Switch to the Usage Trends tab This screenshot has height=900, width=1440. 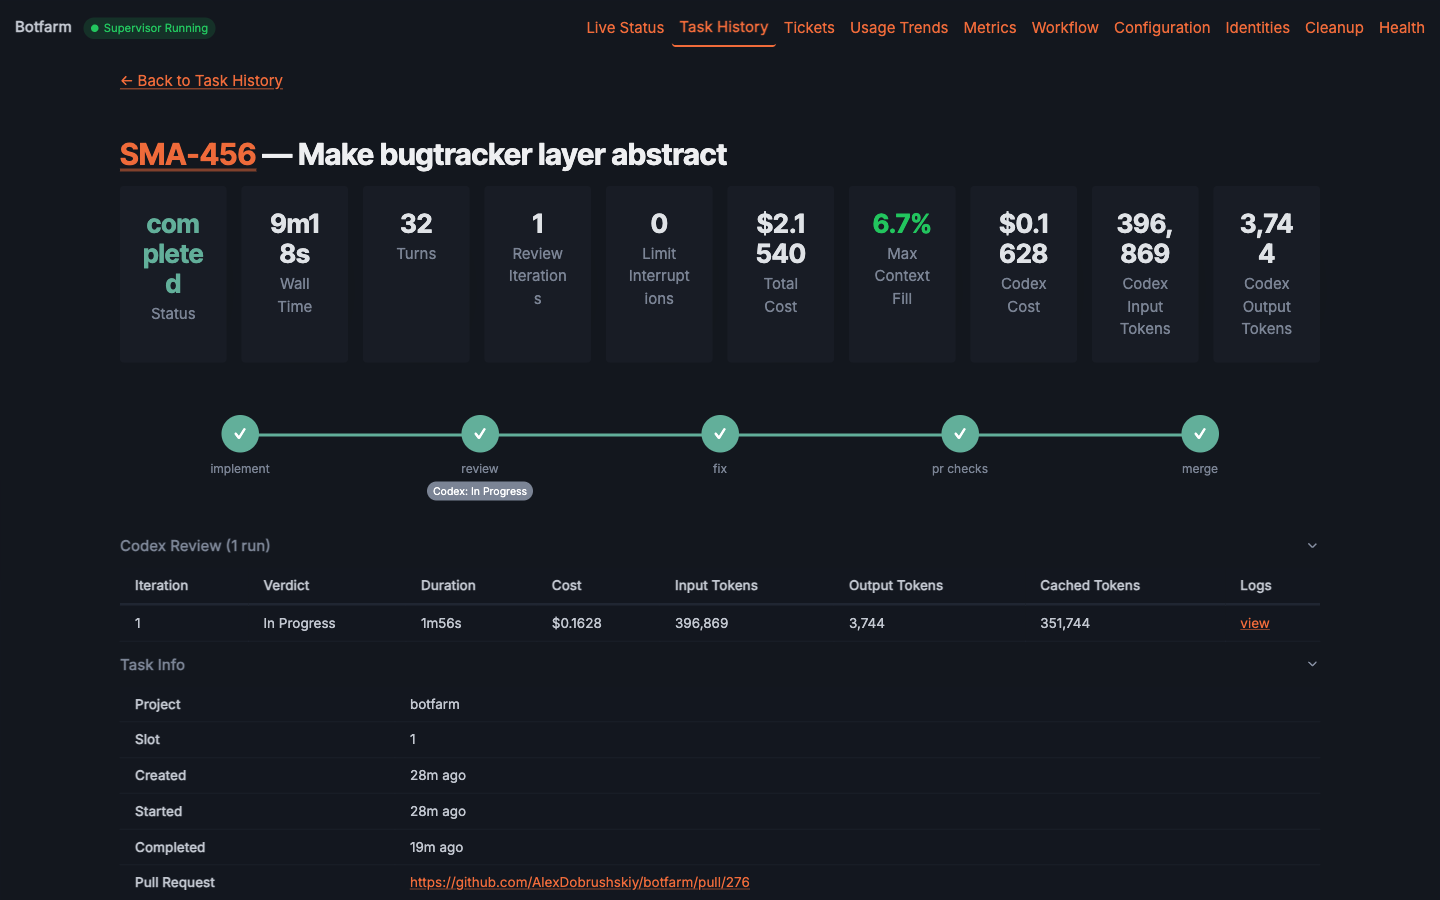click(898, 28)
